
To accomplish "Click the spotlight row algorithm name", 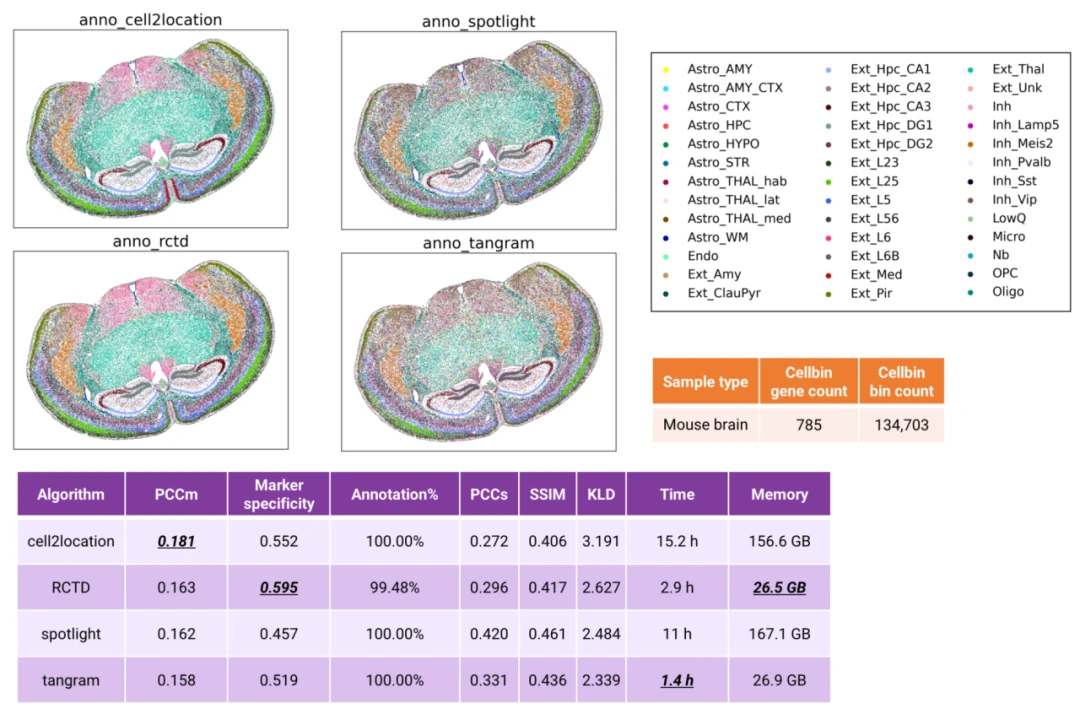I will point(71,634).
